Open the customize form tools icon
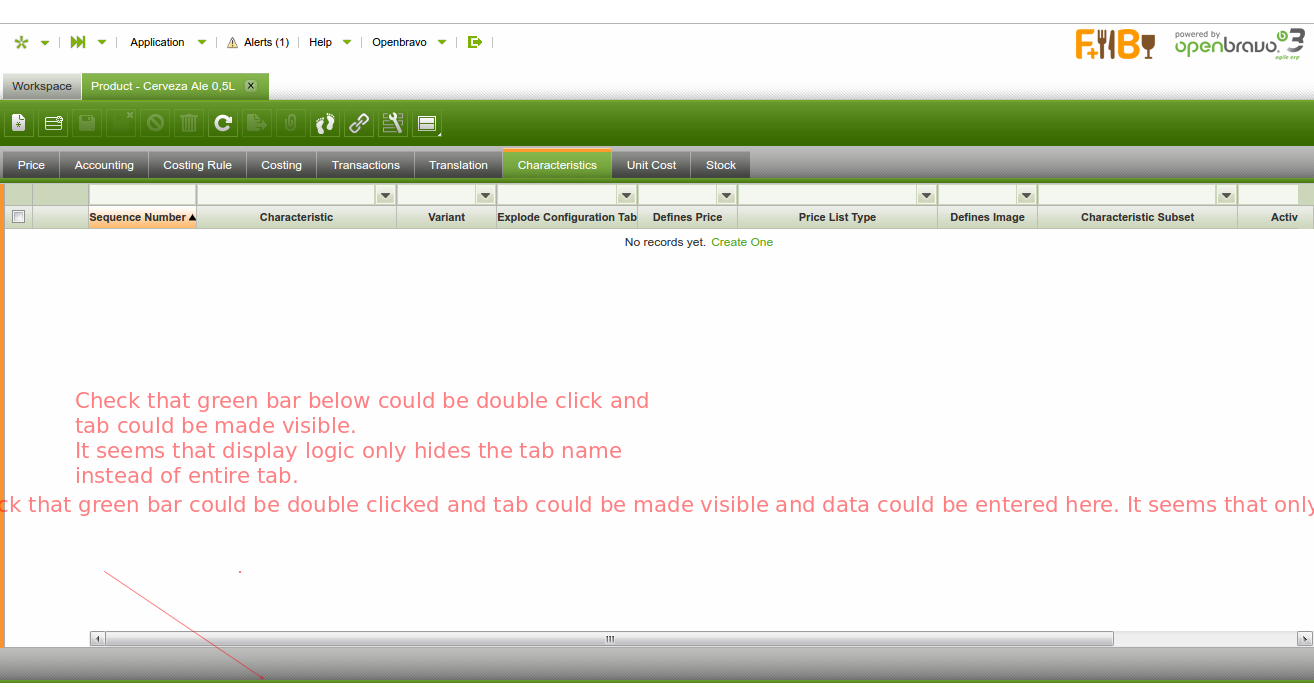The image size is (1314, 700). pos(393,123)
